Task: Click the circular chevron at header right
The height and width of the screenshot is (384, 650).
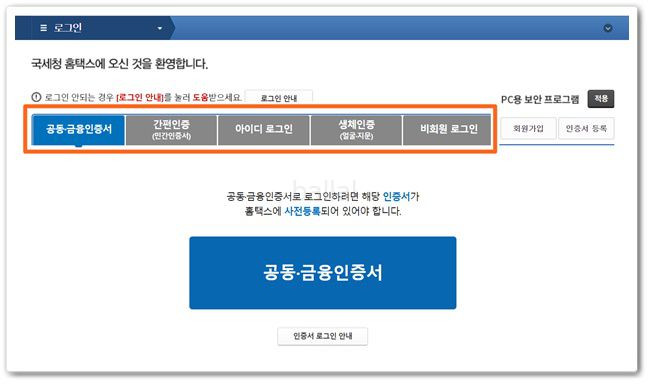Action: pos(608,28)
